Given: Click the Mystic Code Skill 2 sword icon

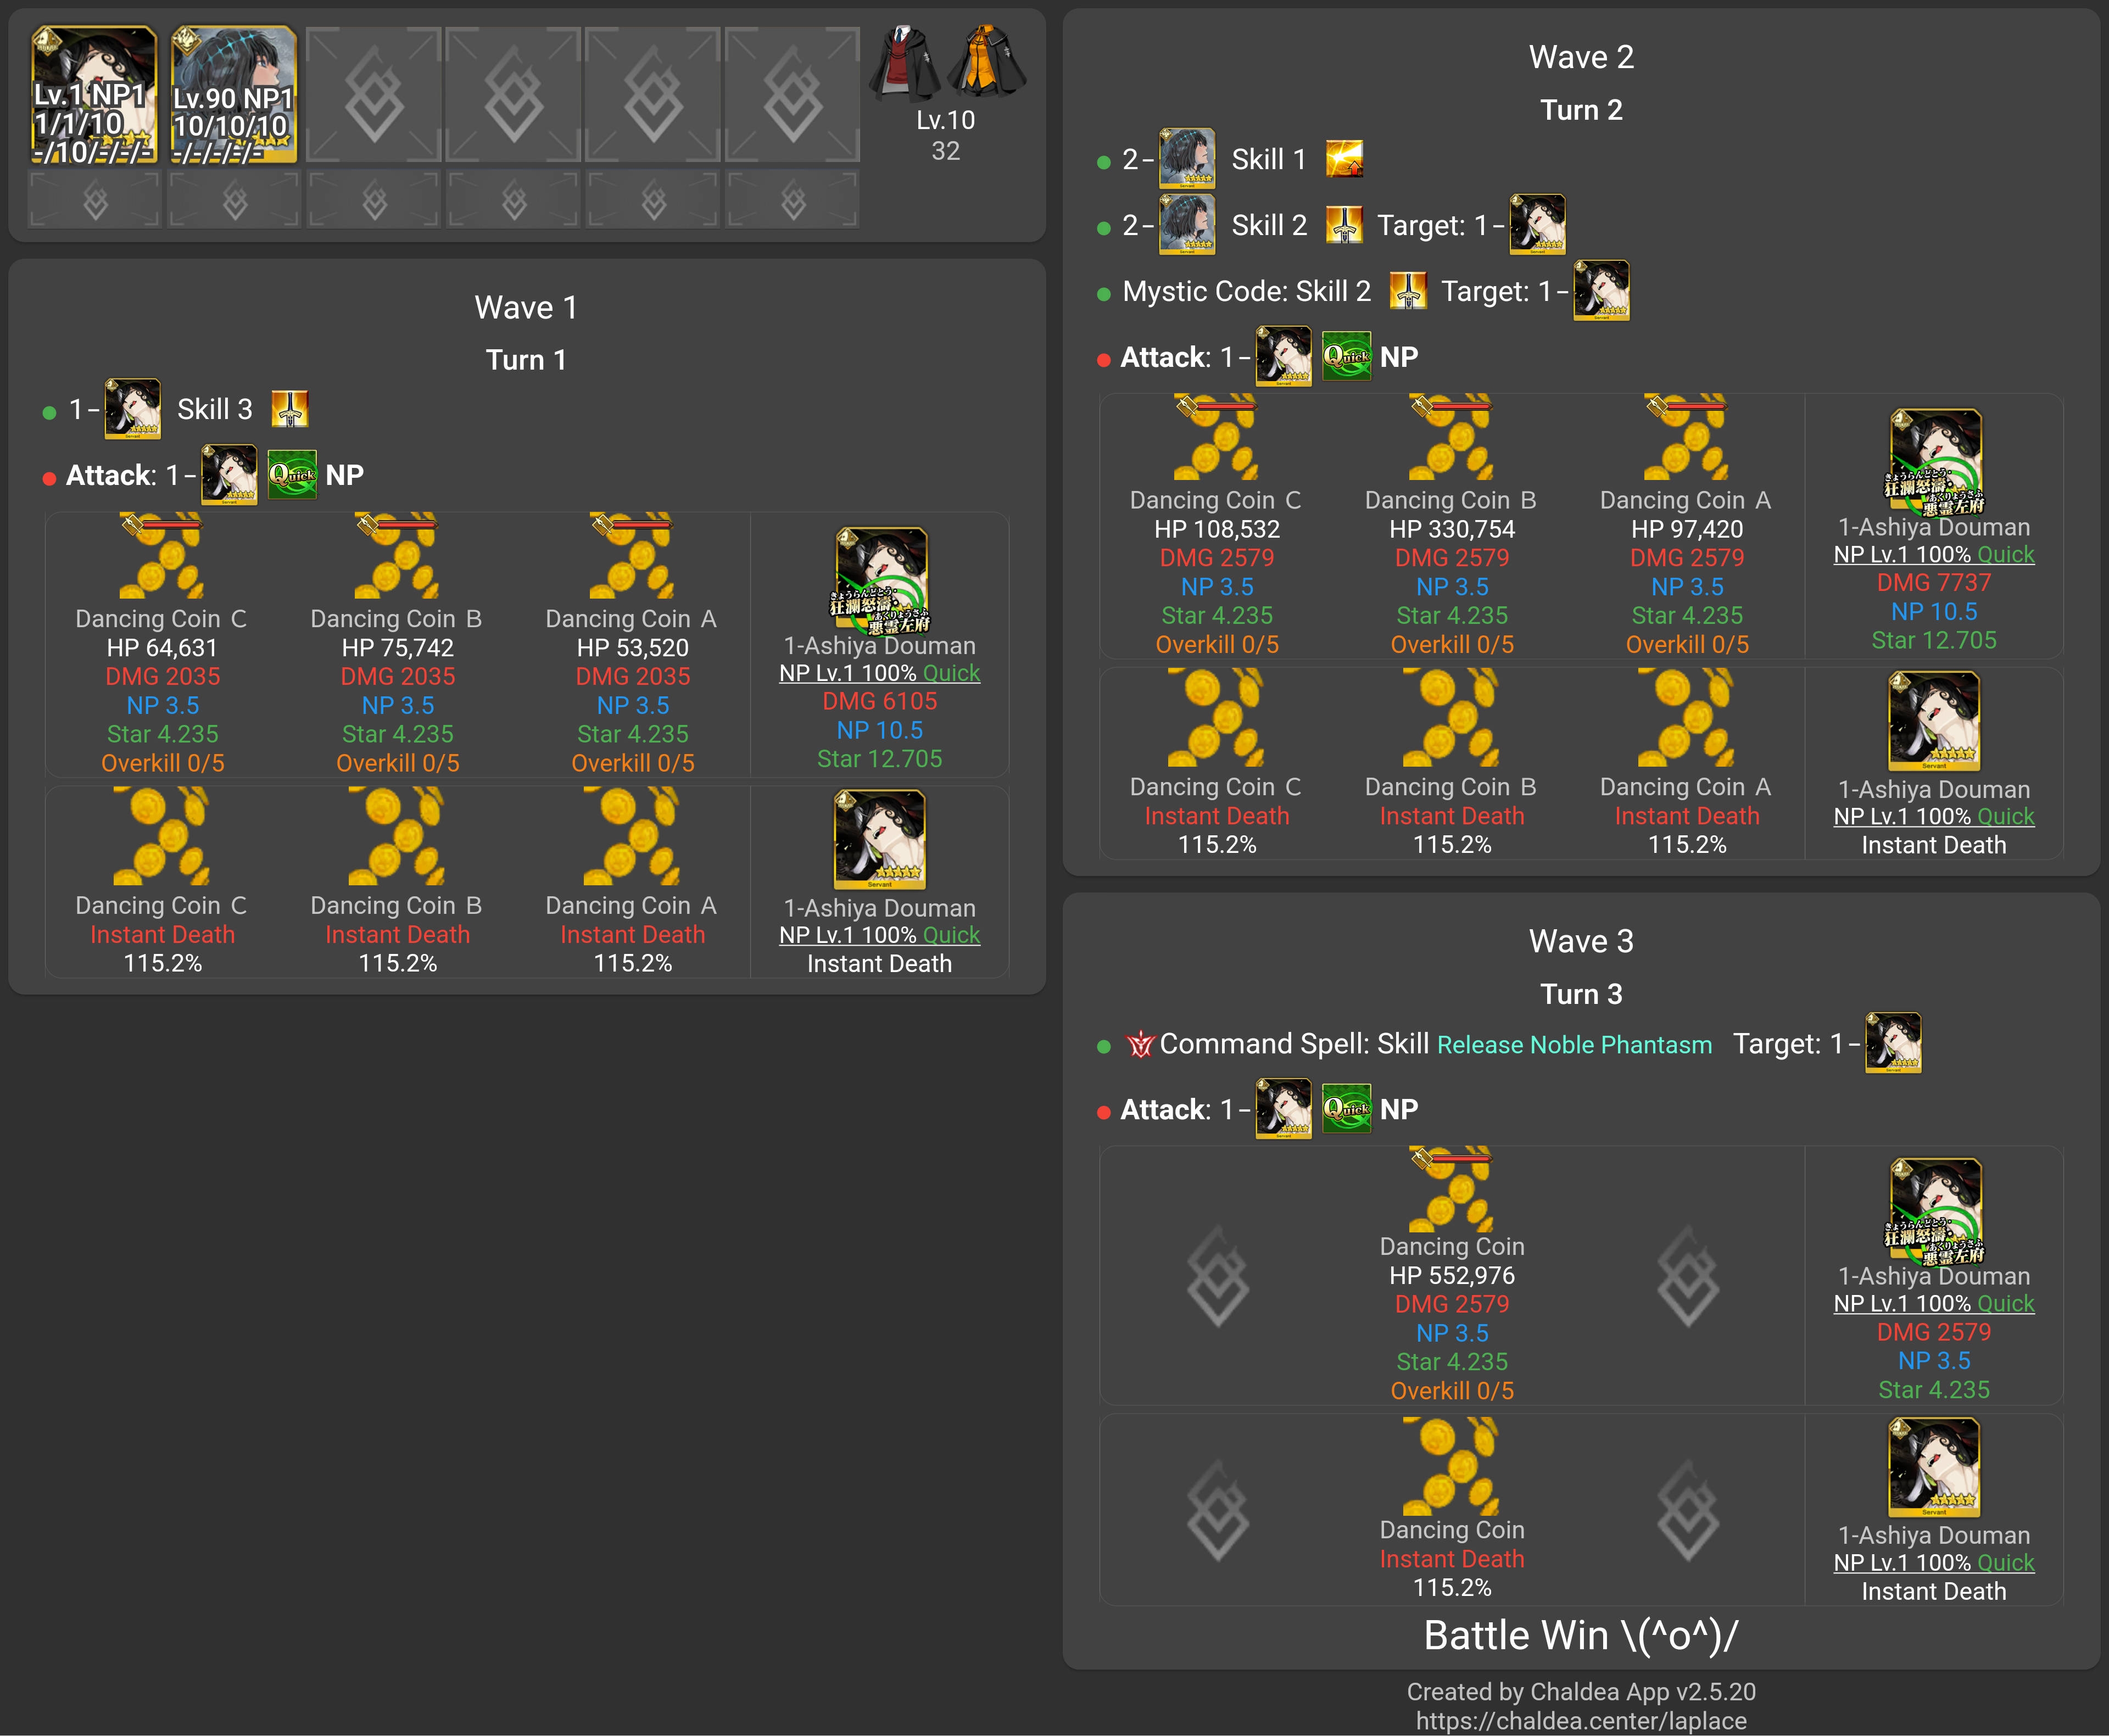Looking at the screenshot, I should [x=1408, y=291].
